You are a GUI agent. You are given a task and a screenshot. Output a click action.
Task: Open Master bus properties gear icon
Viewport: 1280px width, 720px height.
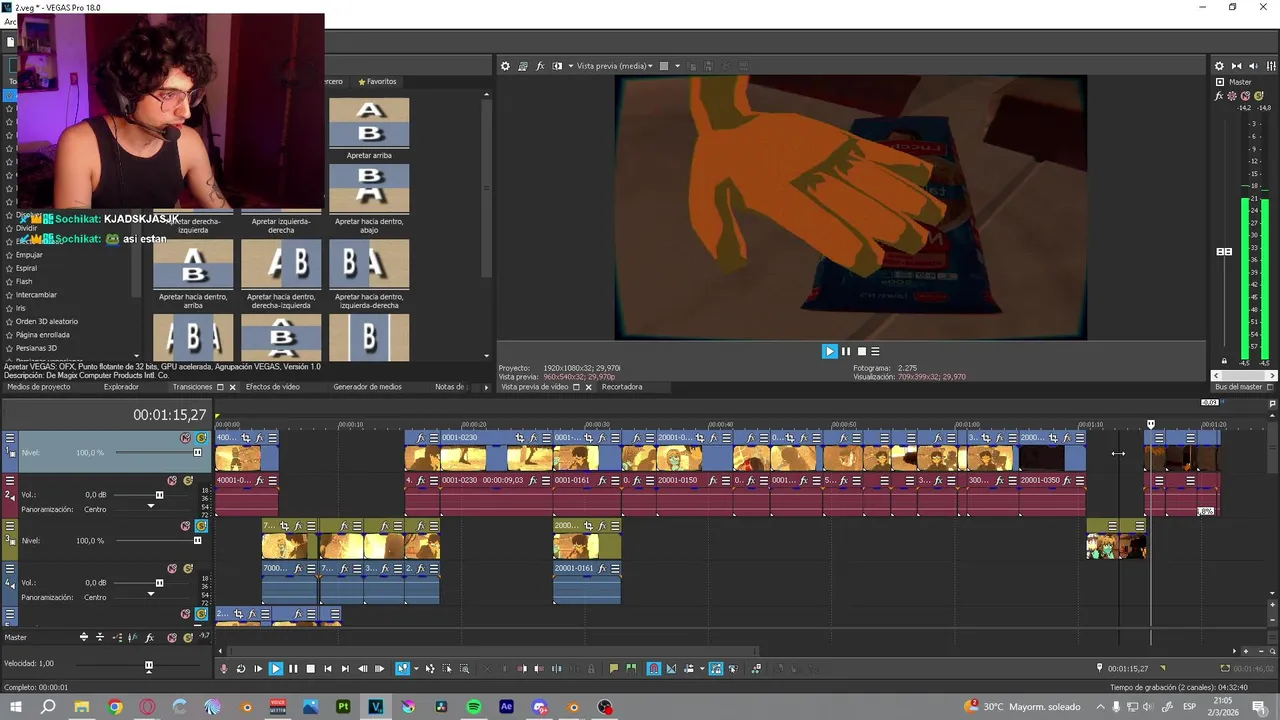(1219, 66)
